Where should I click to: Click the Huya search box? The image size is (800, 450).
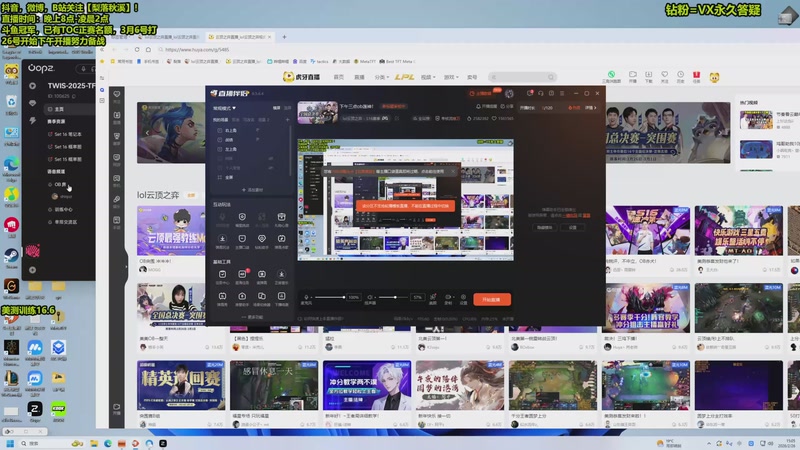pos(522,77)
